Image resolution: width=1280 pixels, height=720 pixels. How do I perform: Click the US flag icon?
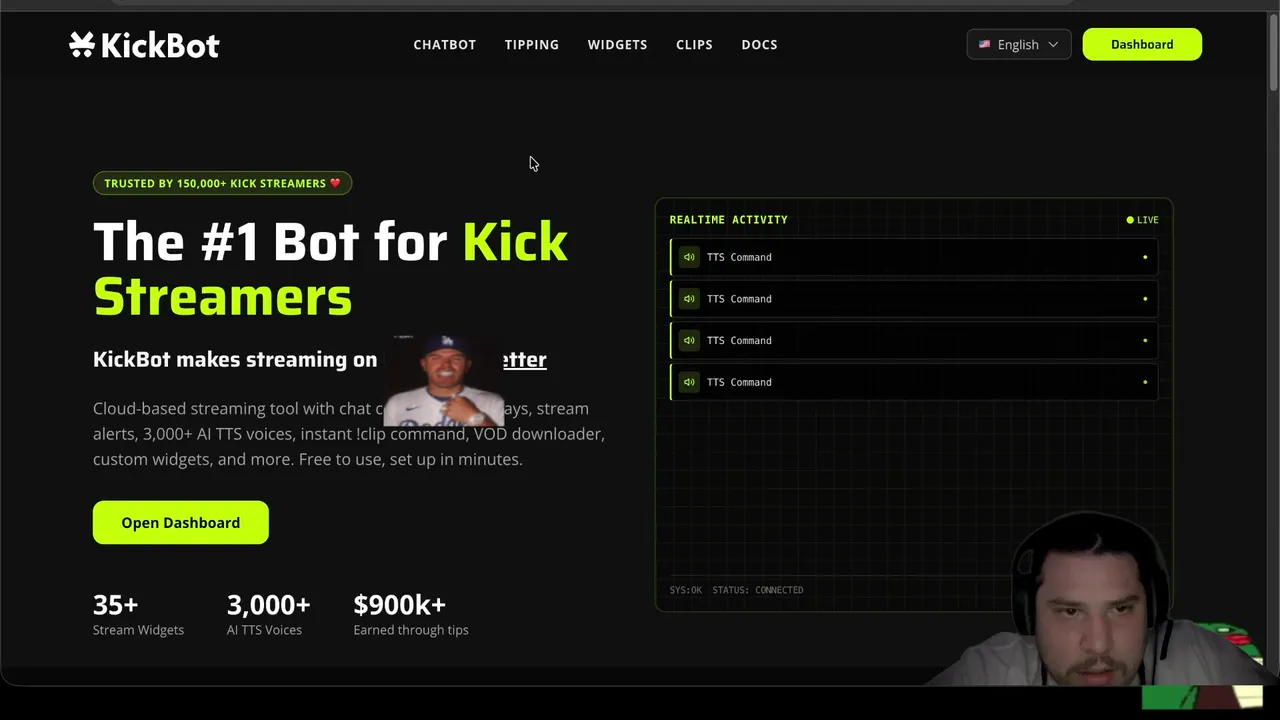pos(984,44)
